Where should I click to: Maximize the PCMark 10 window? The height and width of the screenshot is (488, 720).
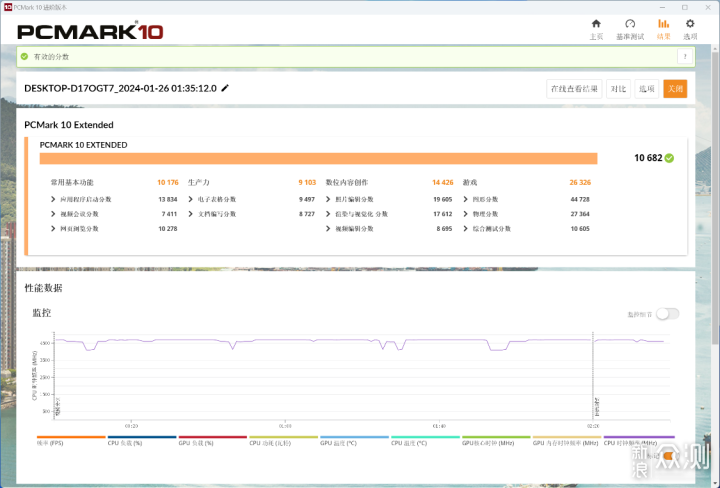pos(685,7)
